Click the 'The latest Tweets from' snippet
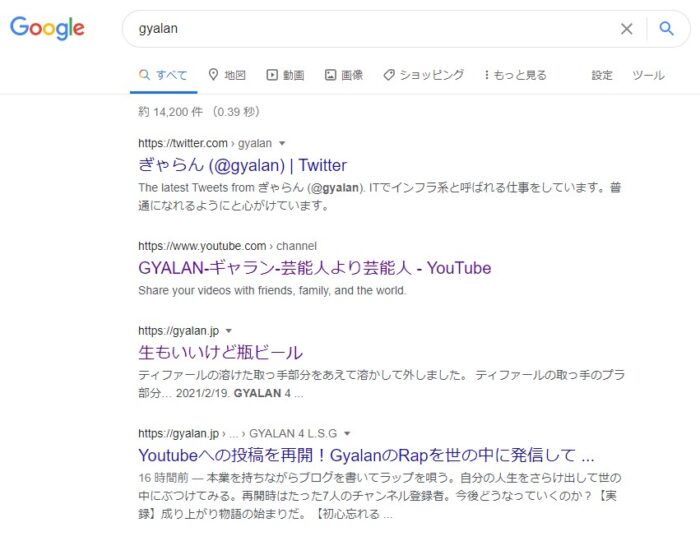This screenshot has height=541, width=700. coord(379,196)
